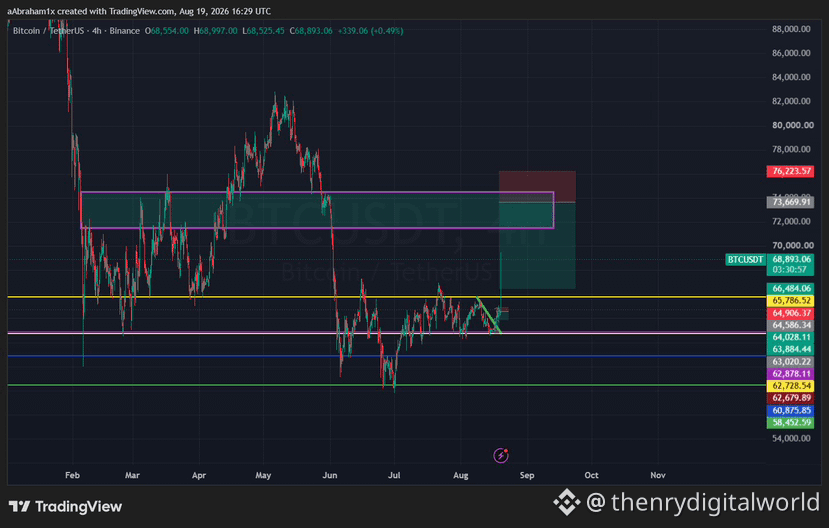
Task: Click the candle countdown 03:30:57
Action: 790,270
